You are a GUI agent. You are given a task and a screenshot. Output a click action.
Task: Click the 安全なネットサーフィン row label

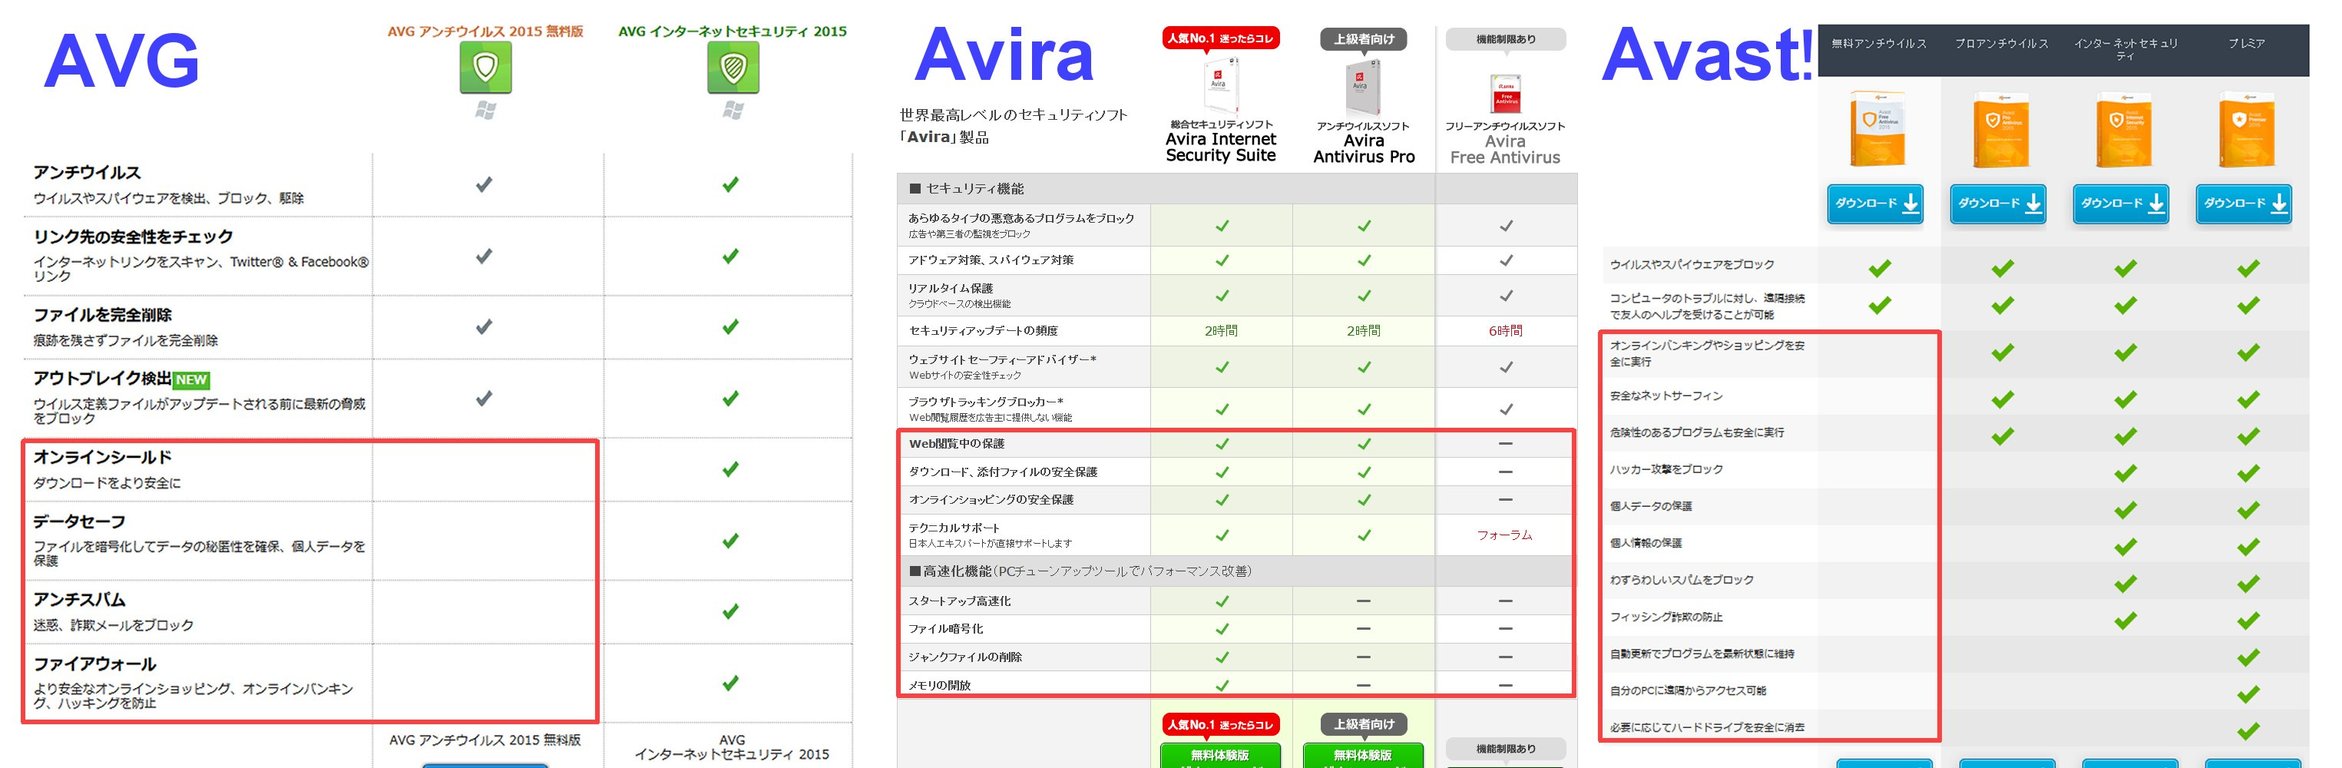click(1666, 396)
